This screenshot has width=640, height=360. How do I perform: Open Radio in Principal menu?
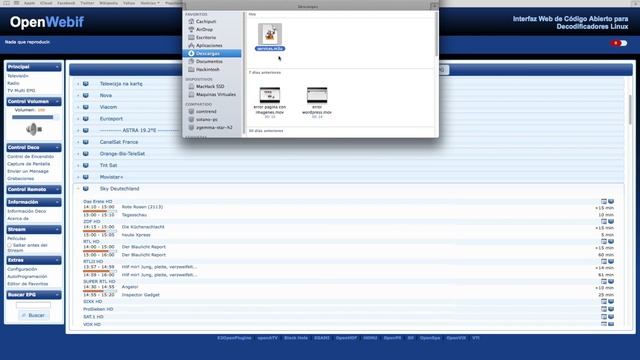pos(13,83)
